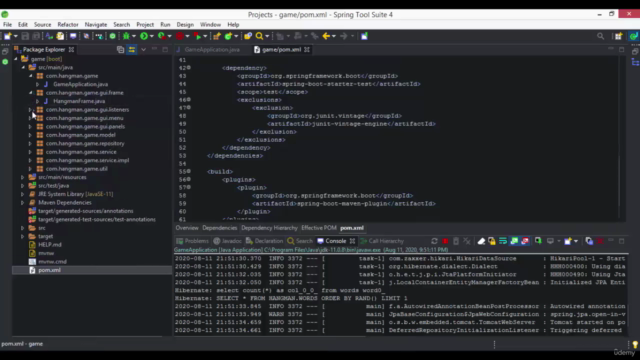Terminate the console process with the red square
Screen dimensions: 640x360
point(445,241)
